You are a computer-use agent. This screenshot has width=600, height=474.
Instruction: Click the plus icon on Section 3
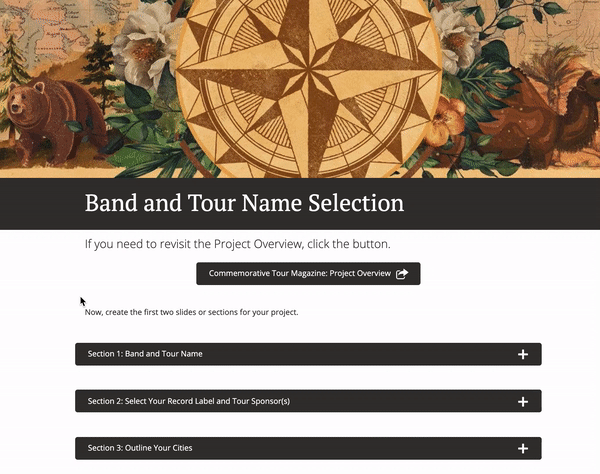(523, 448)
